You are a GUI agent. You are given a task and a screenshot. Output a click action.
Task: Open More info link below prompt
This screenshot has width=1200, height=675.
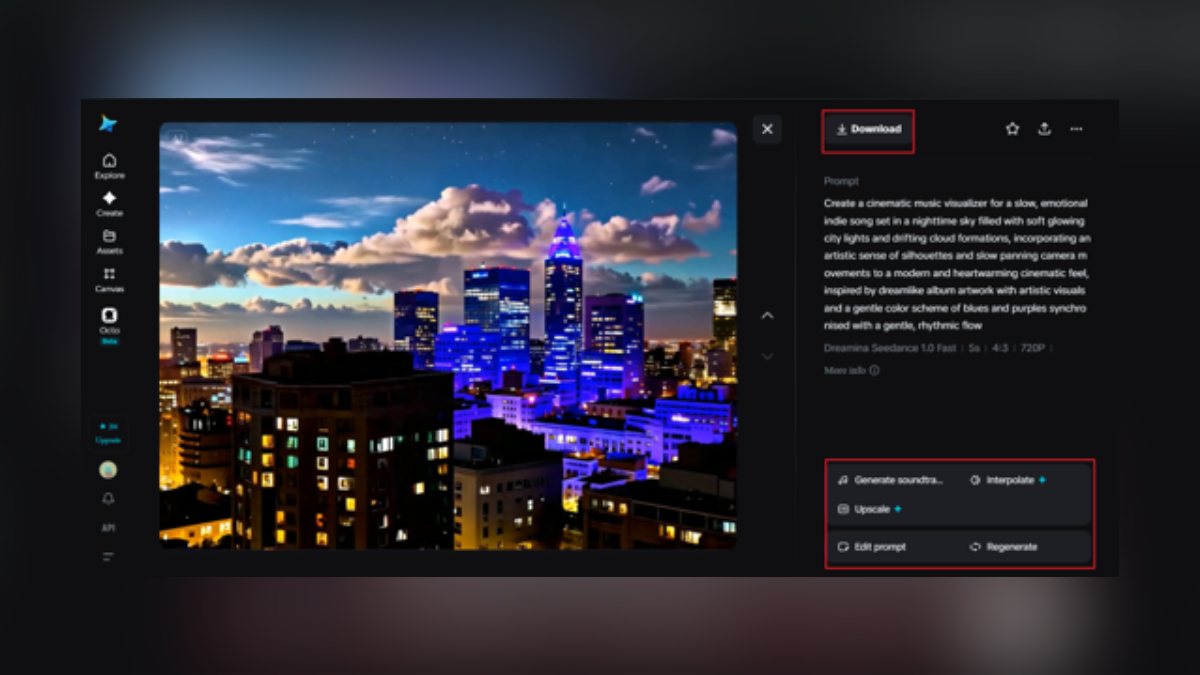click(x=851, y=370)
